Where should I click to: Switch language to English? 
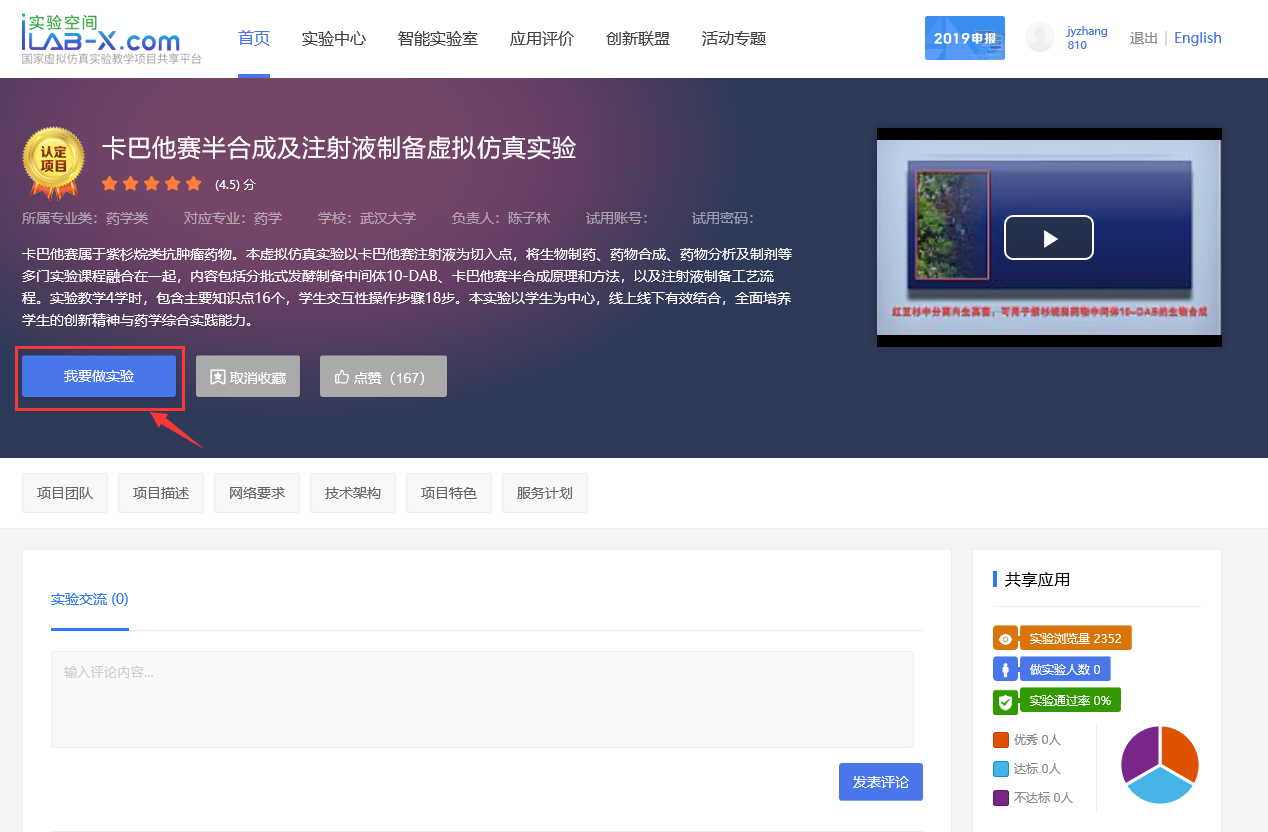click(x=1197, y=38)
